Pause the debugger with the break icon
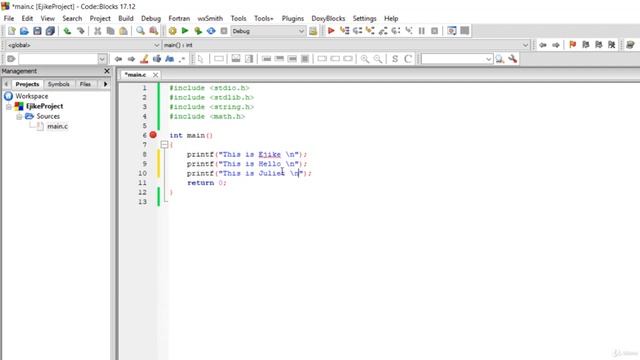The height and width of the screenshot is (360, 640). coord(422,31)
